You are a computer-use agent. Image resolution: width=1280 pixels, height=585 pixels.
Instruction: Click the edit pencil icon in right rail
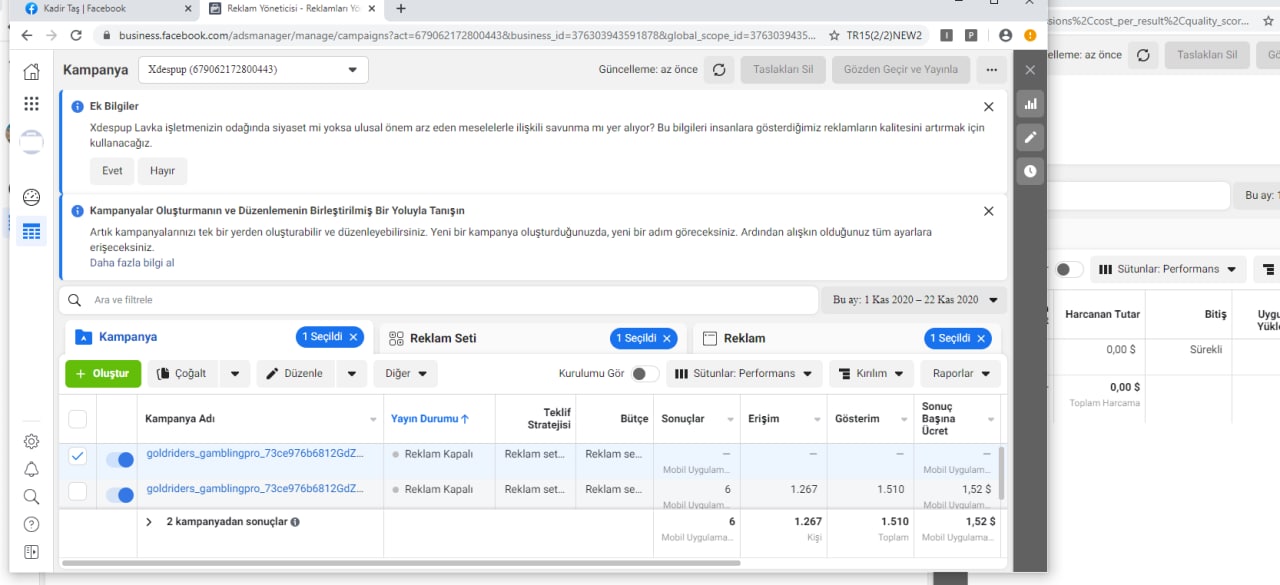1030,137
